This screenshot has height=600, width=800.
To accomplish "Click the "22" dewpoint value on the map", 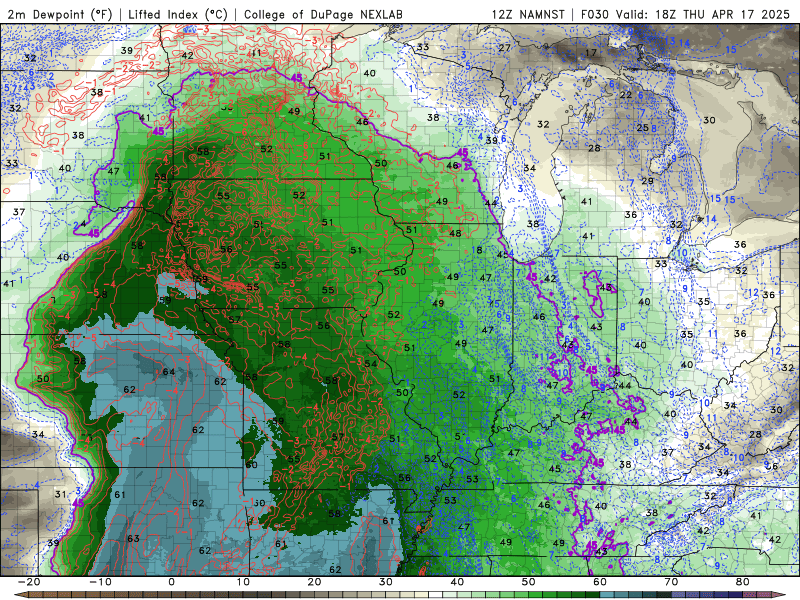I will (626, 95).
